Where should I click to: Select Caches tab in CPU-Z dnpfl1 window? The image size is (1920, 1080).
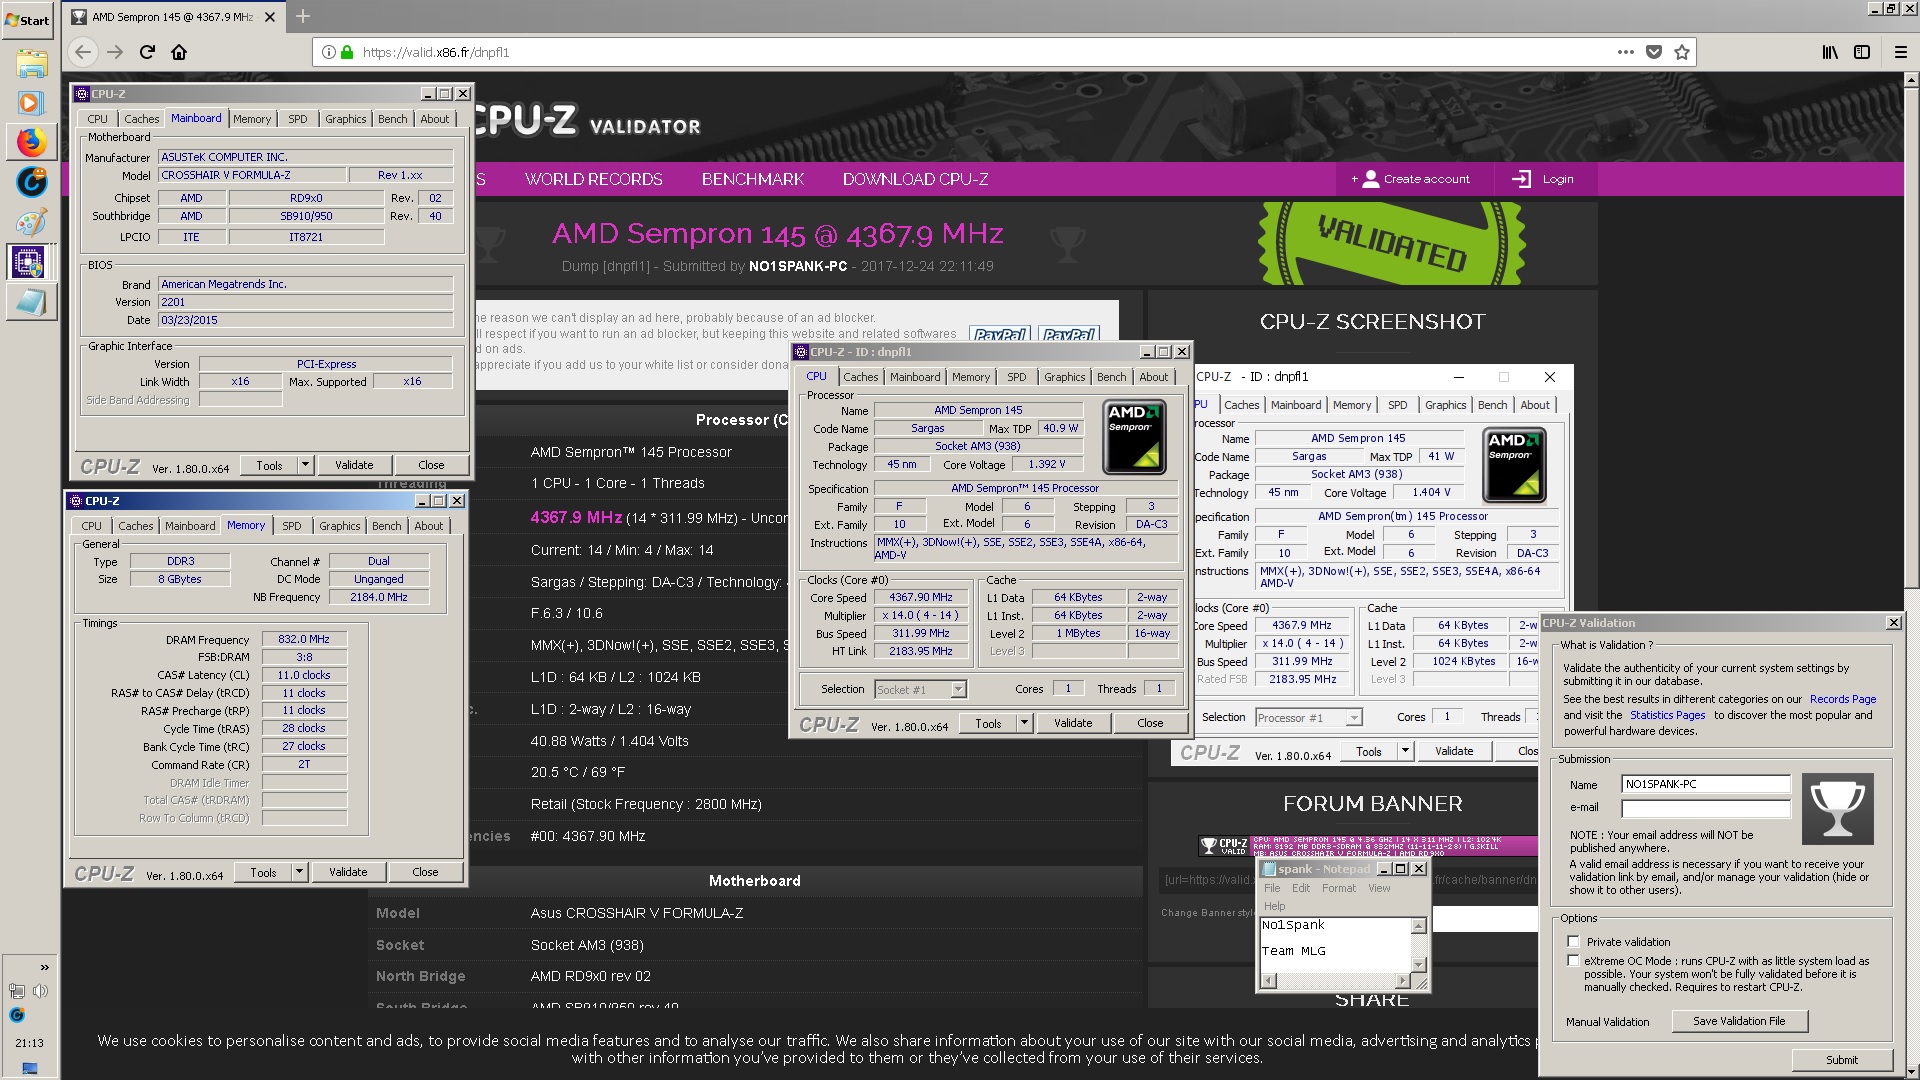point(860,377)
